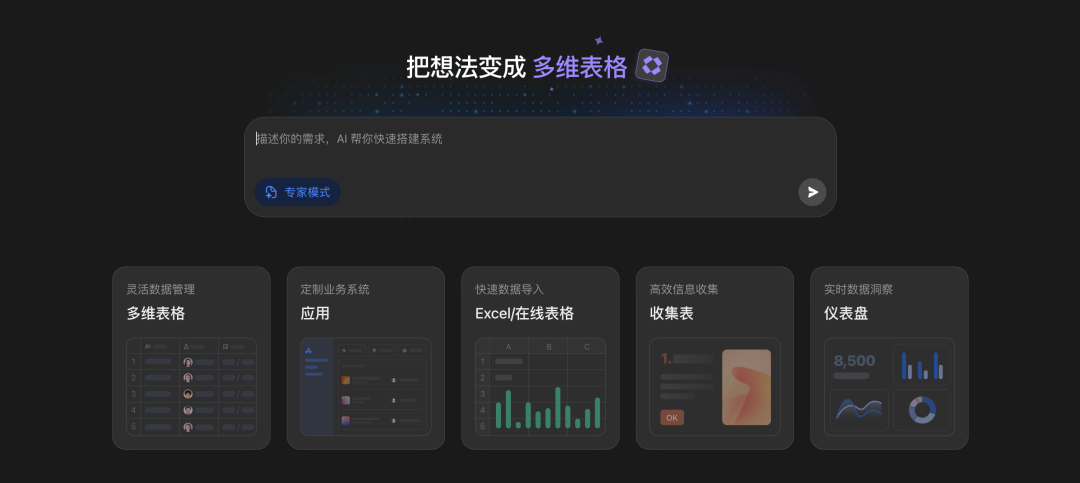
Task: Click the hand photo in 收集表 preview
Action: coord(746,386)
